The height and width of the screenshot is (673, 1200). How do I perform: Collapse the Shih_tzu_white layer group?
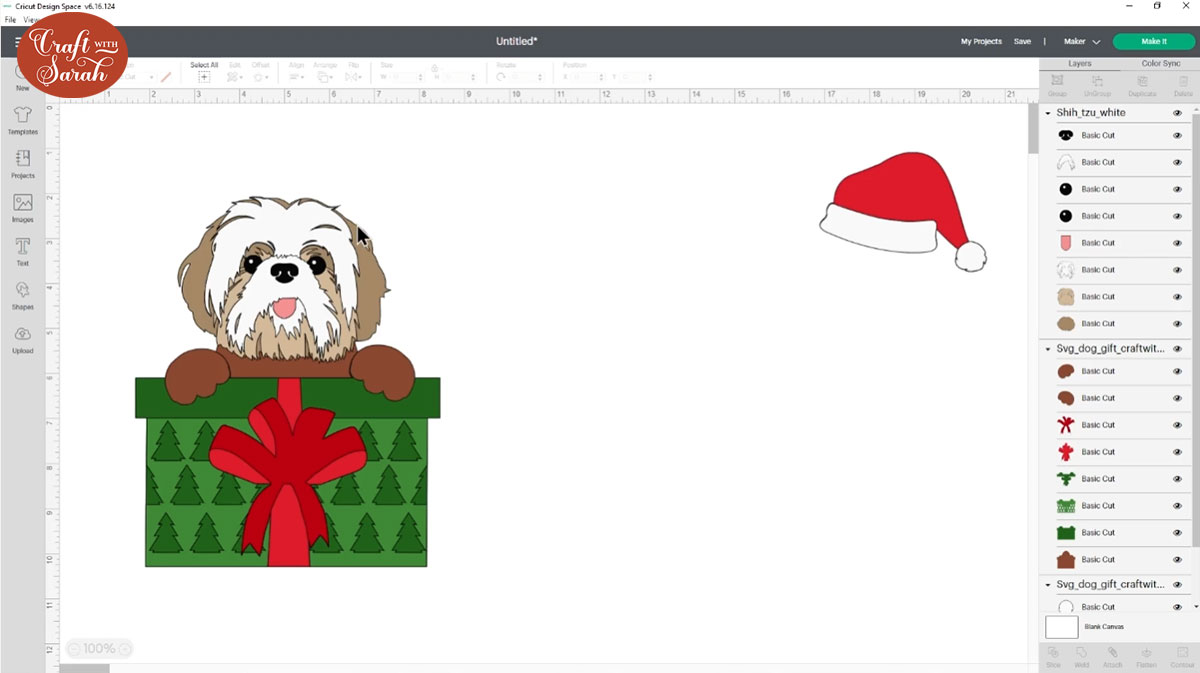coord(1048,113)
